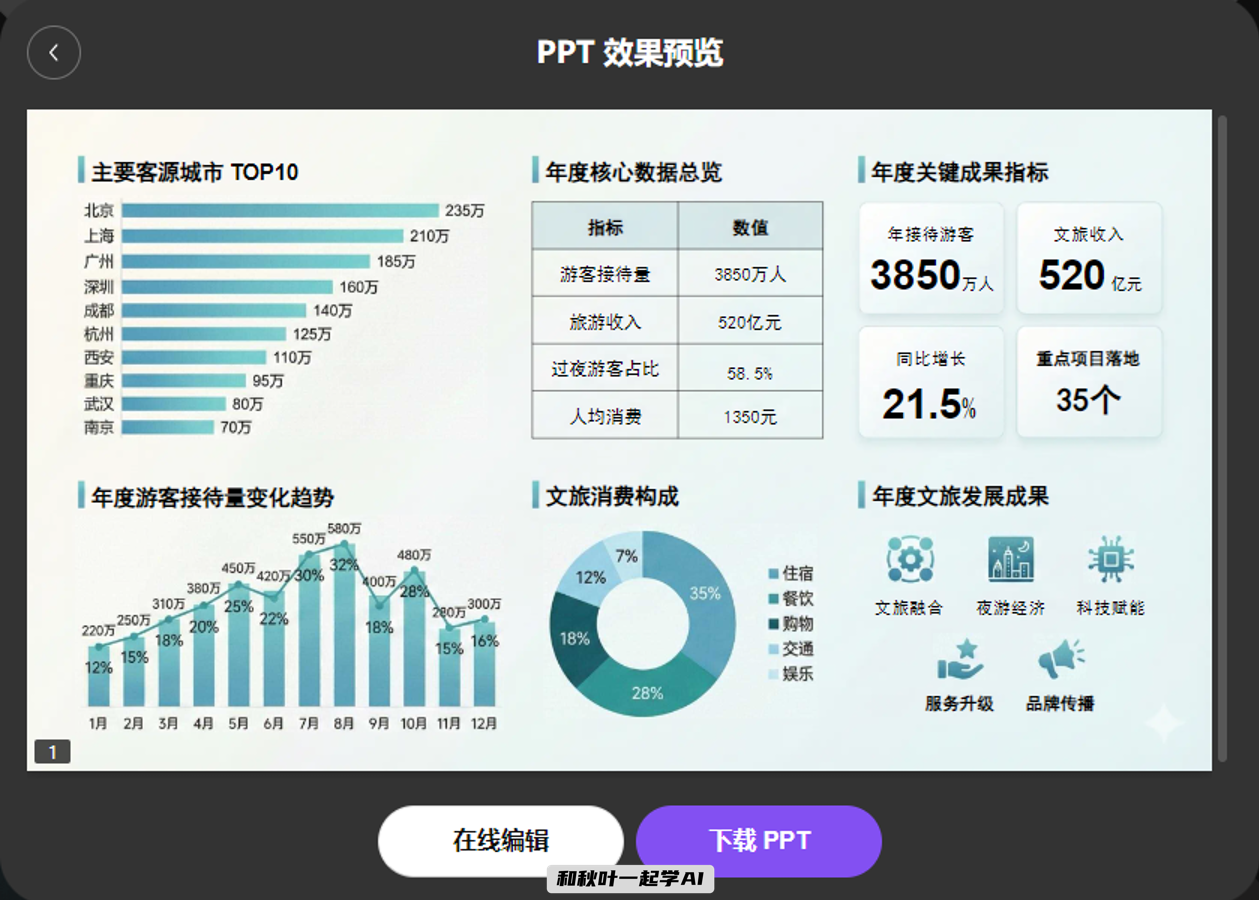Click the 人均消费 table cell
Screen dimensions: 1259x900
(604, 414)
